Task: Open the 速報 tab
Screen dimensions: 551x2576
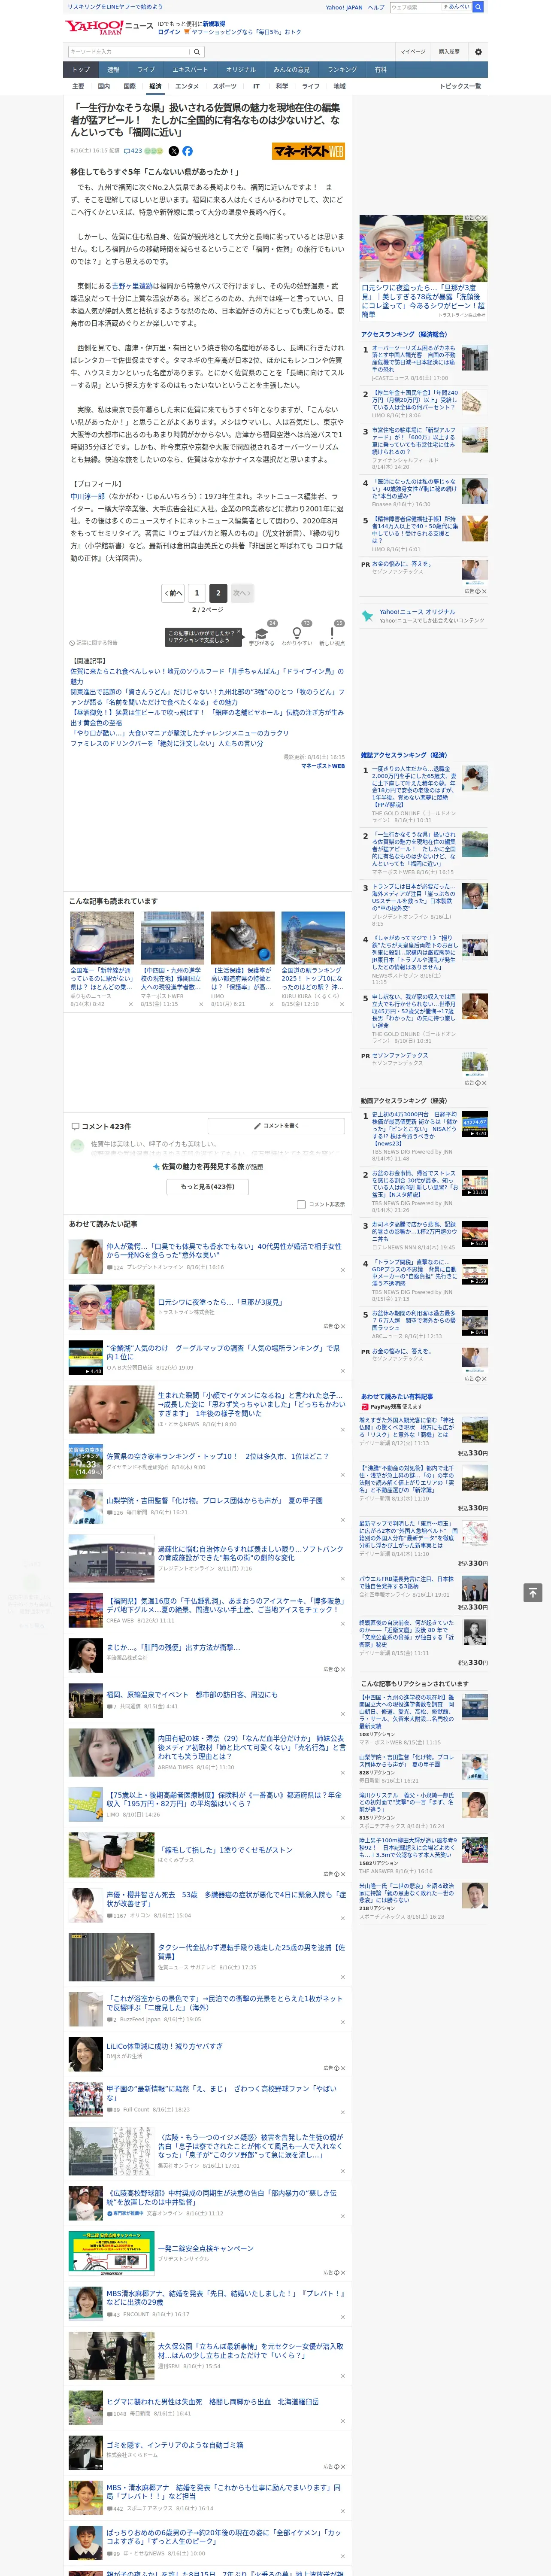Action: 113,70
